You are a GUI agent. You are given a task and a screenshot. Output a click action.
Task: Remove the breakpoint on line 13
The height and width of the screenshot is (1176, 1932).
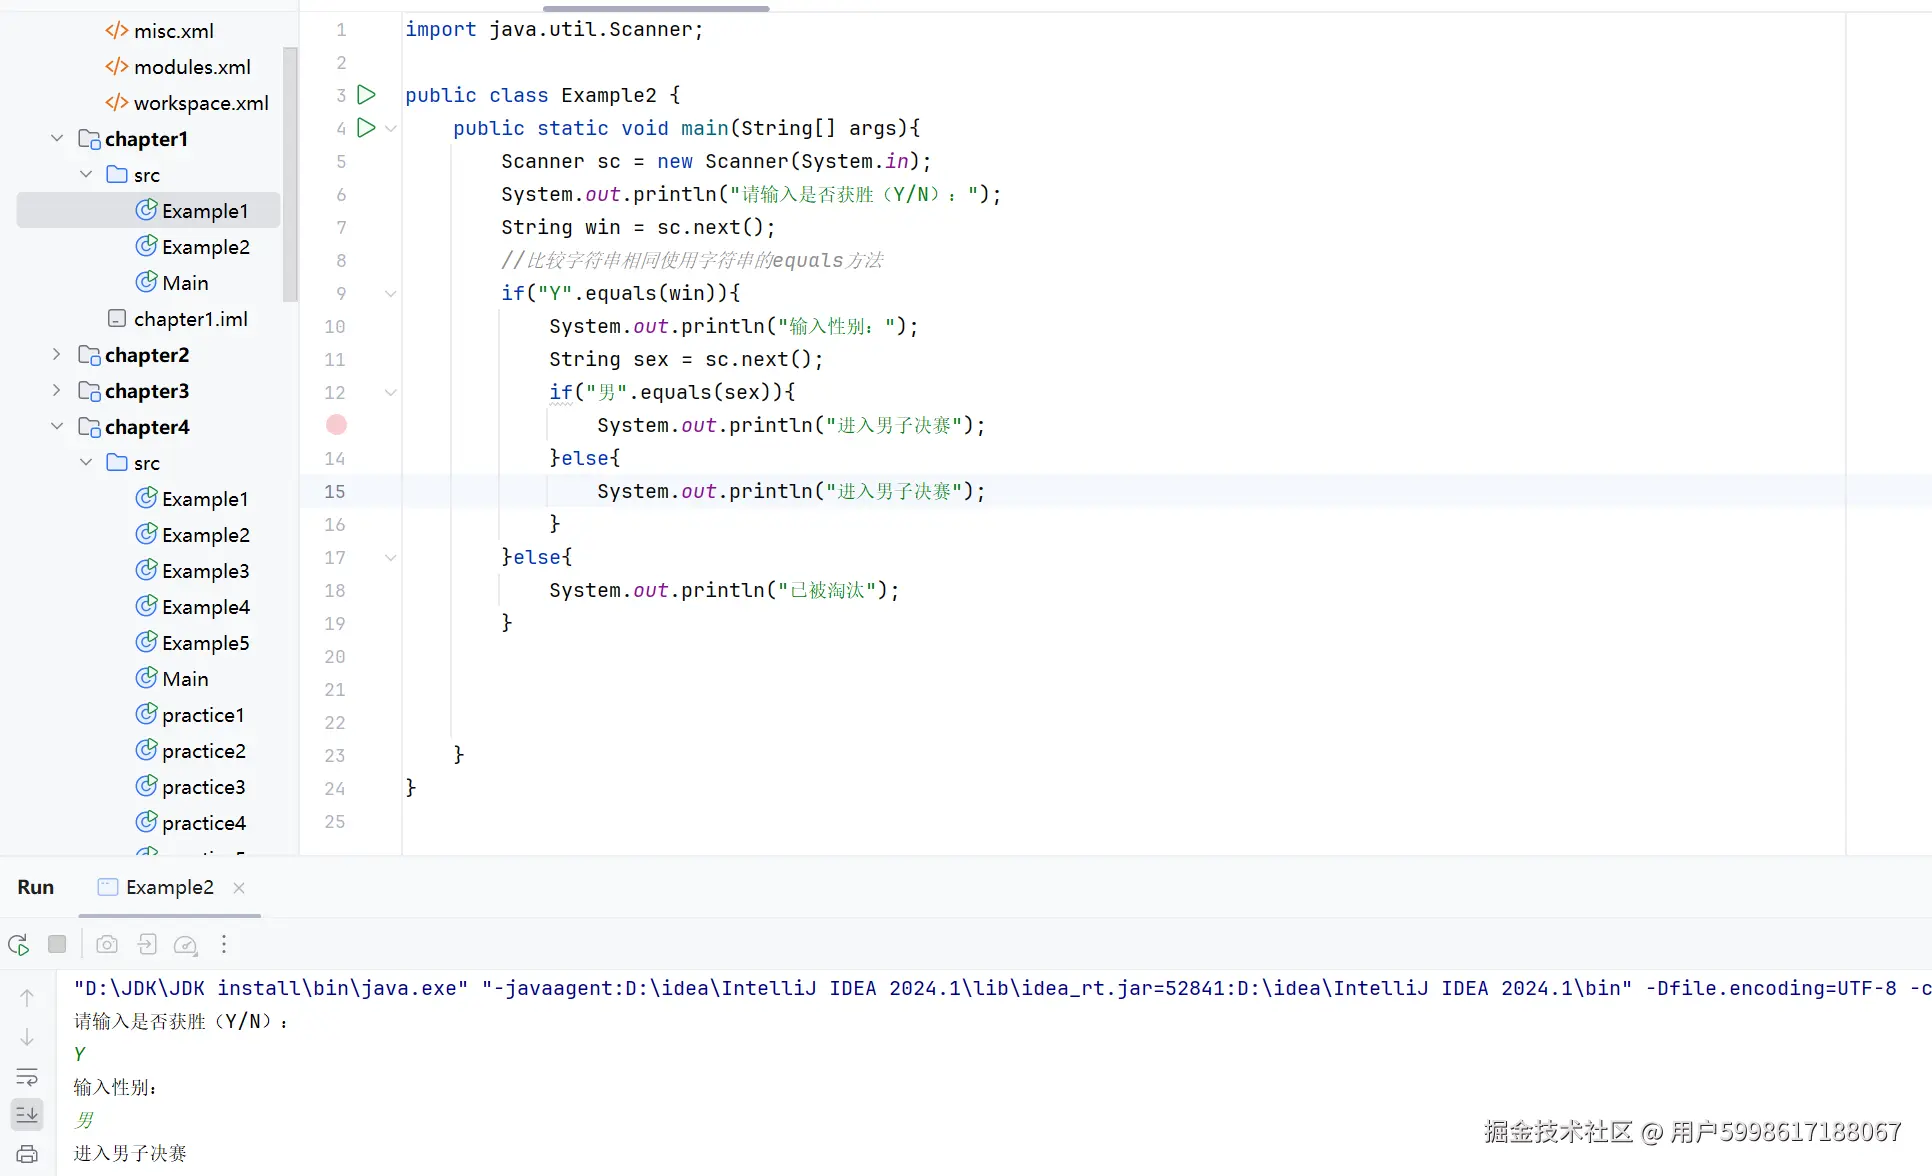tap(336, 425)
